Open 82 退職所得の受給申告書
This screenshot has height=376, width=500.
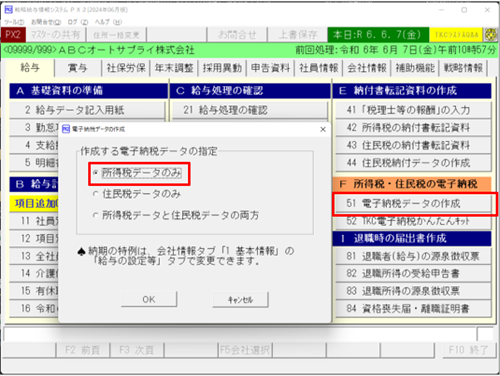point(413,274)
